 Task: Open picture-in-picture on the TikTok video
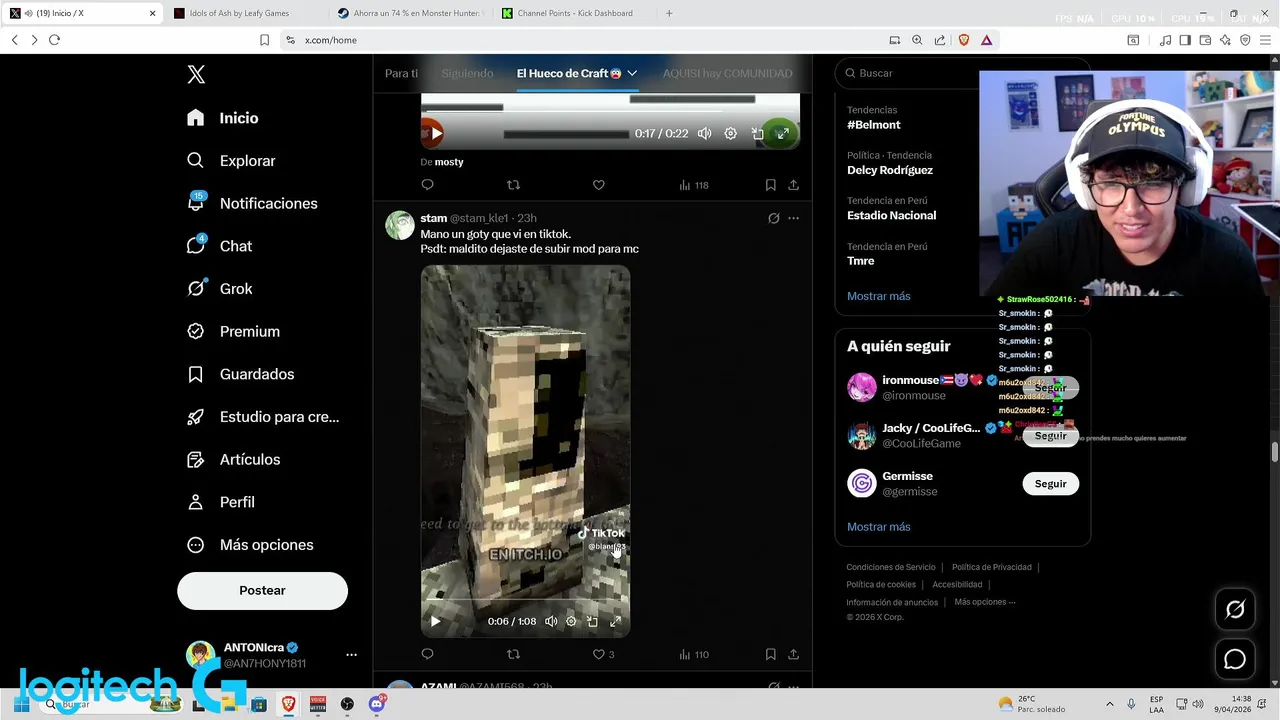pyautogui.click(x=592, y=621)
